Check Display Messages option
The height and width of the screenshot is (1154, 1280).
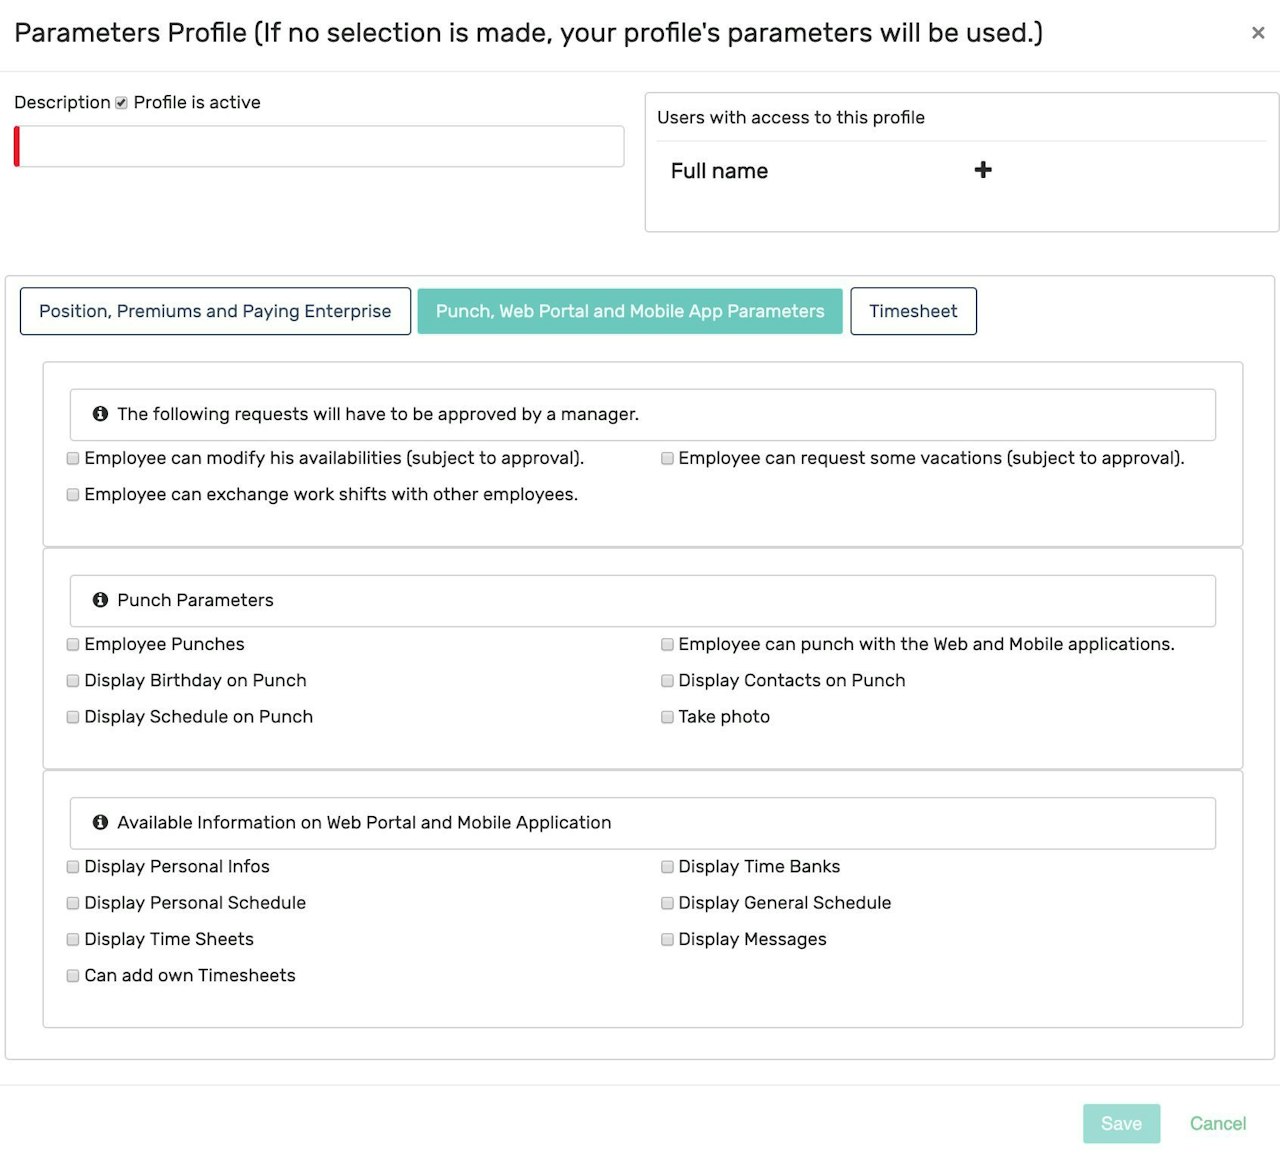tap(667, 940)
